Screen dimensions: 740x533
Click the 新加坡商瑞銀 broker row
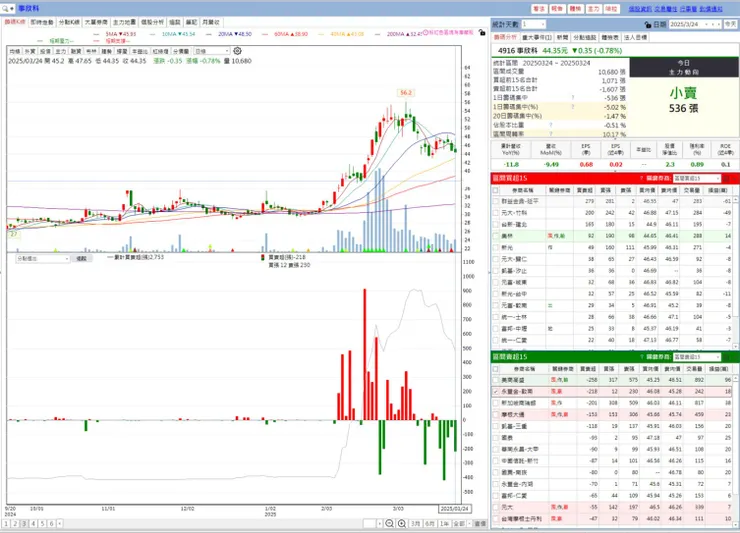[x=612, y=403]
